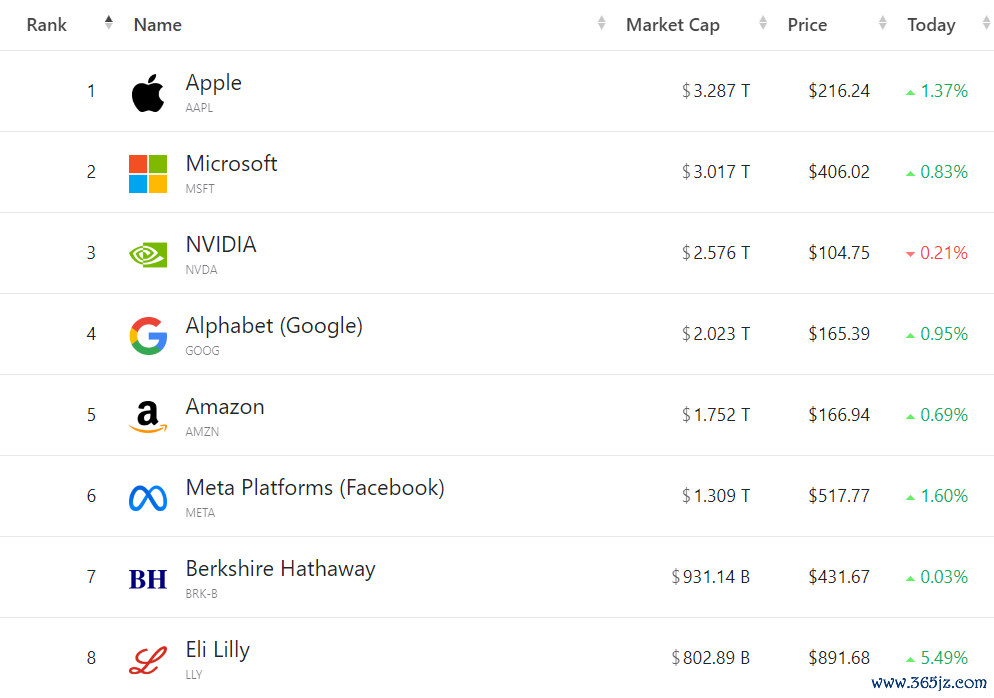Screen dimensions: 994x698
Task: Click the Amazon smile logo
Action: point(148,416)
